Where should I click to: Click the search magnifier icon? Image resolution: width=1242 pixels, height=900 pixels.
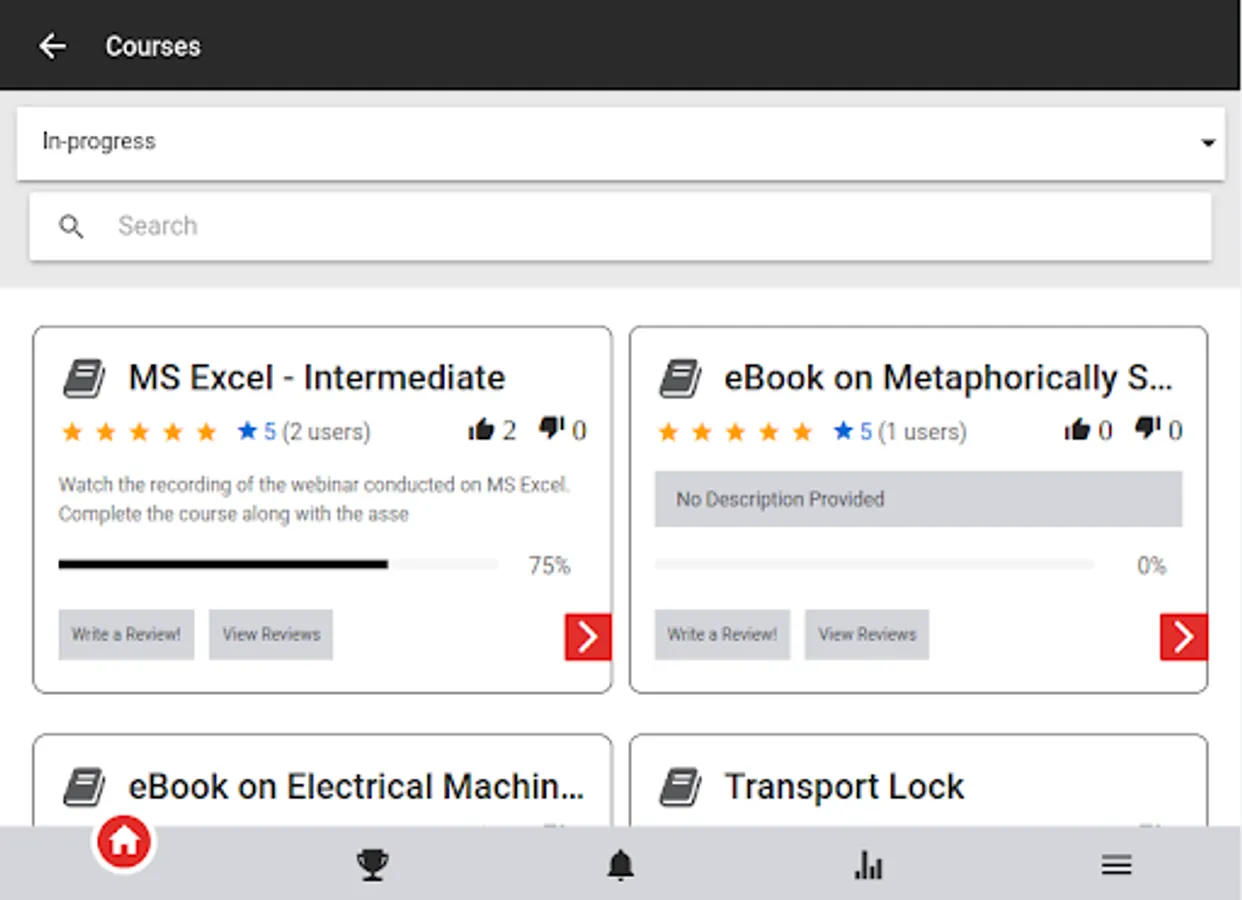[x=71, y=226]
